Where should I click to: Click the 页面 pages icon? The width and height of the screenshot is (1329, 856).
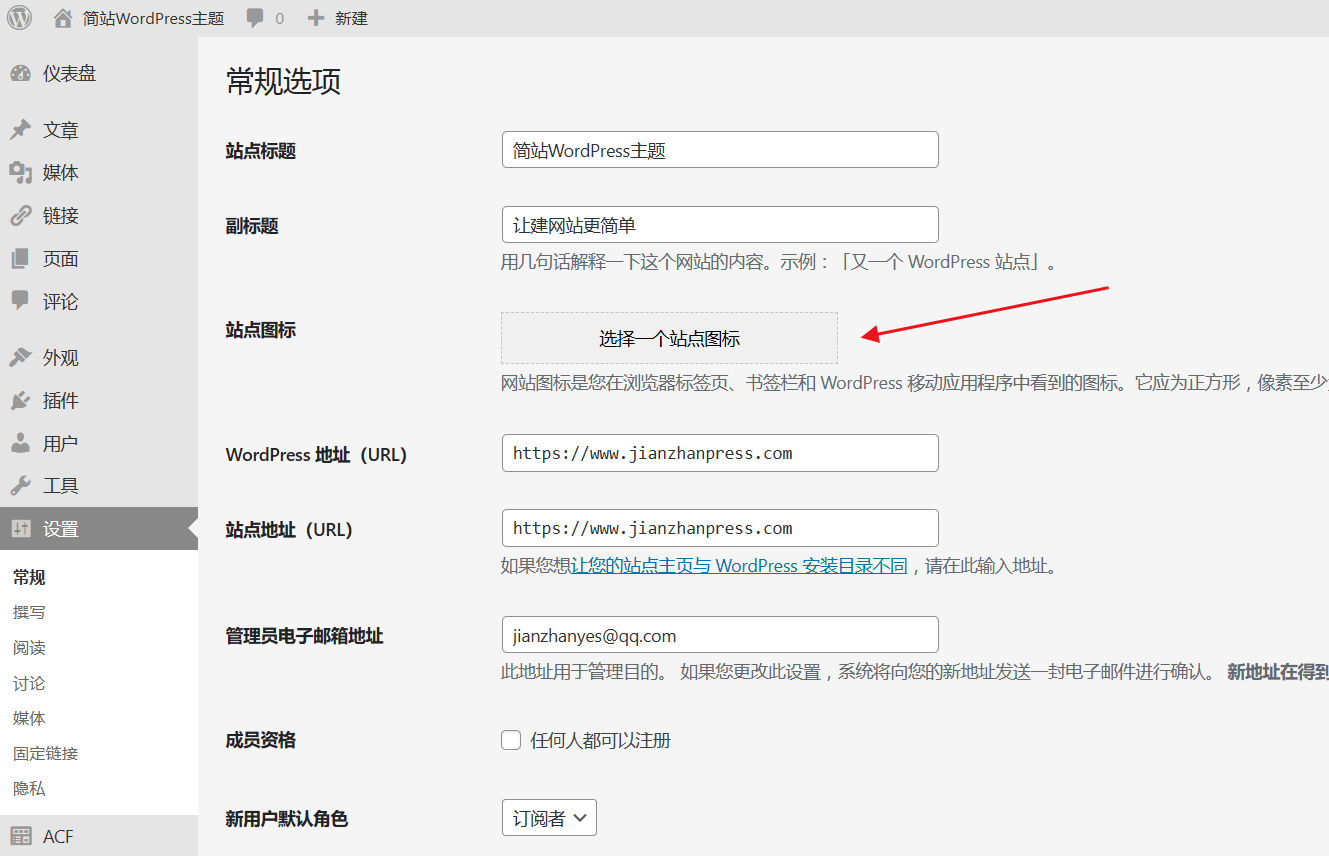point(20,259)
